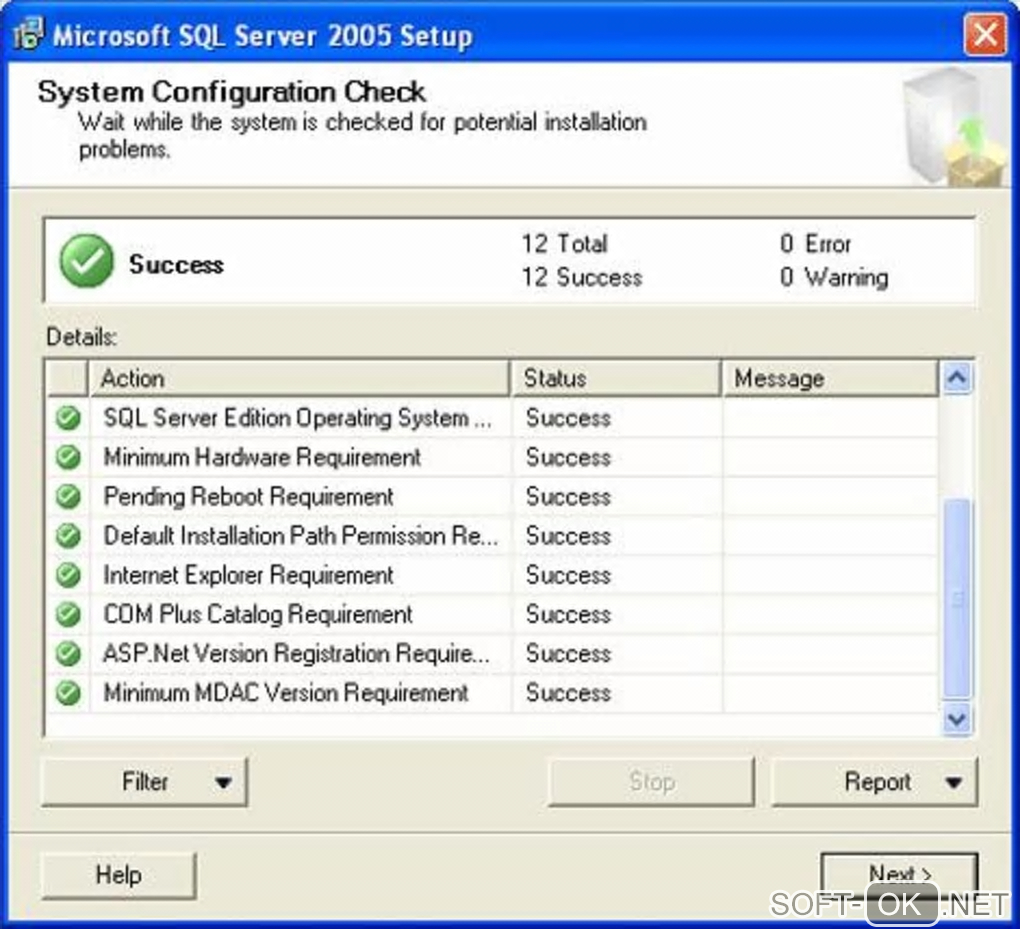This screenshot has height=929, width=1020.
Task: Click the Success status of Minimum Hardware Requirement
Action: [569, 457]
